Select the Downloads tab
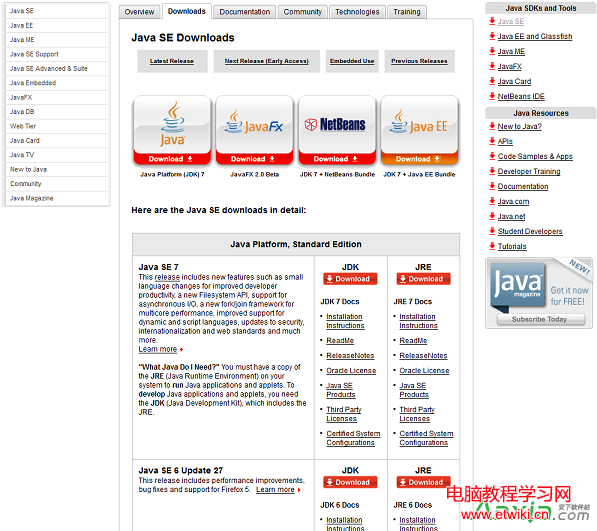 pyautogui.click(x=187, y=11)
